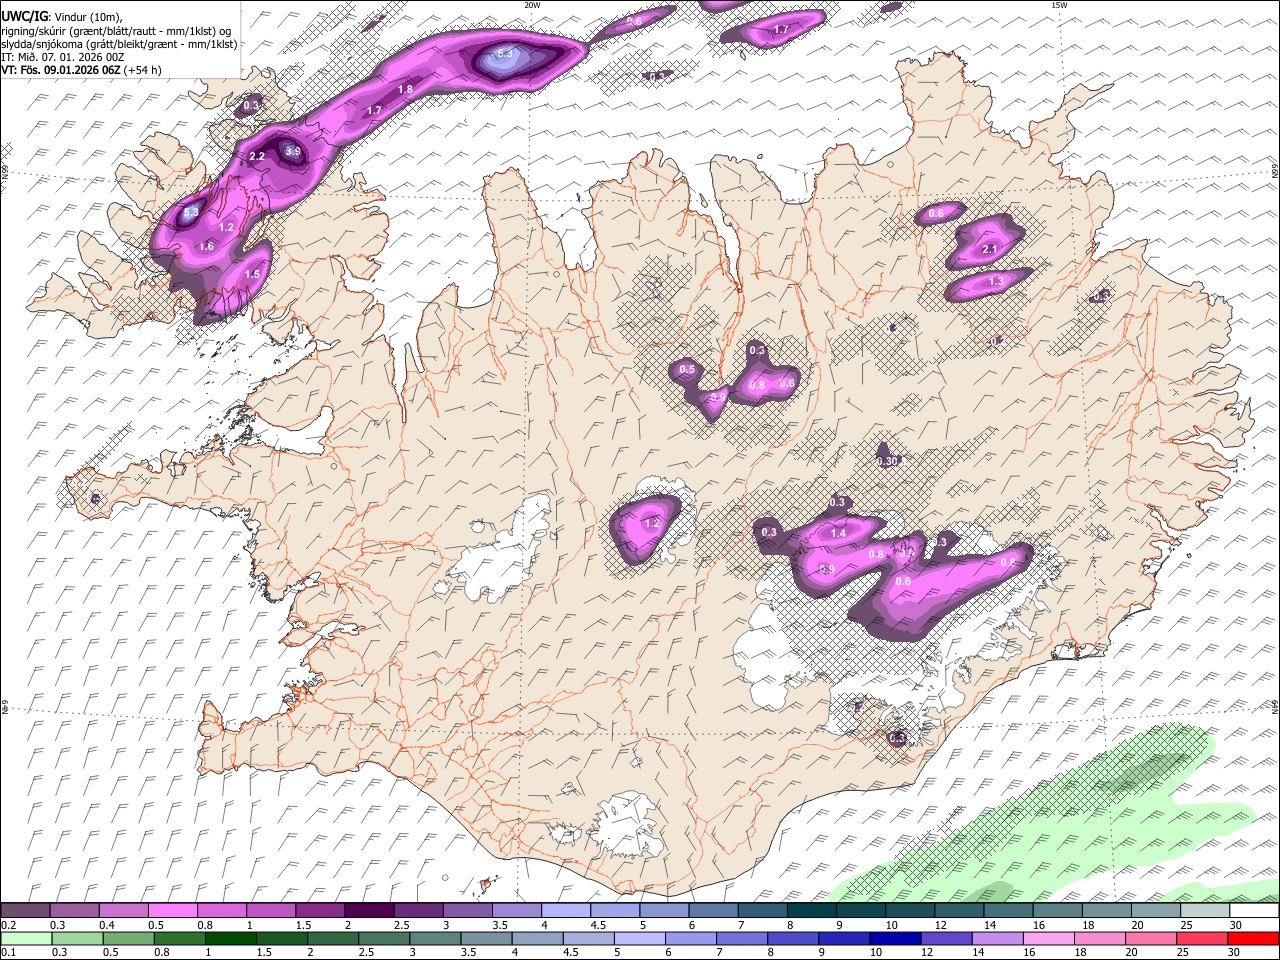The height and width of the screenshot is (960, 1280).
Task: Select bright pink upper legend swatch at 0.5
Action: 172,911
